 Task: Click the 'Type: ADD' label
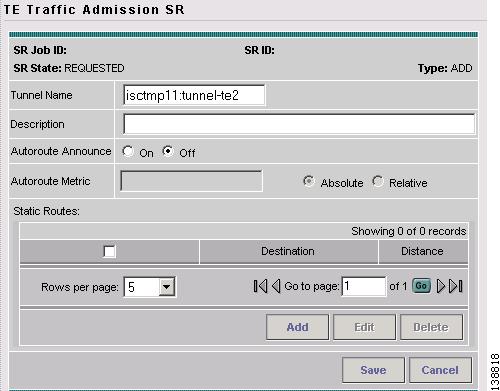click(x=445, y=68)
